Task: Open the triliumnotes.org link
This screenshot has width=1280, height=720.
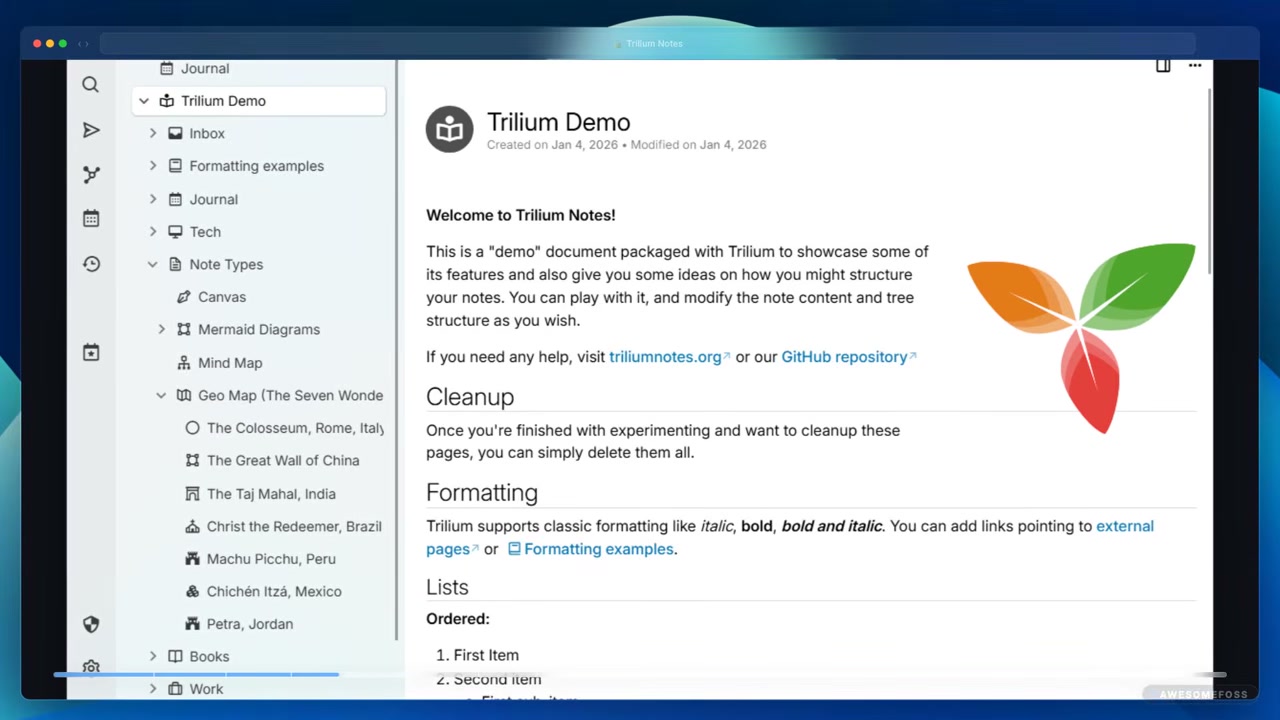Action: click(x=669, y=357)
